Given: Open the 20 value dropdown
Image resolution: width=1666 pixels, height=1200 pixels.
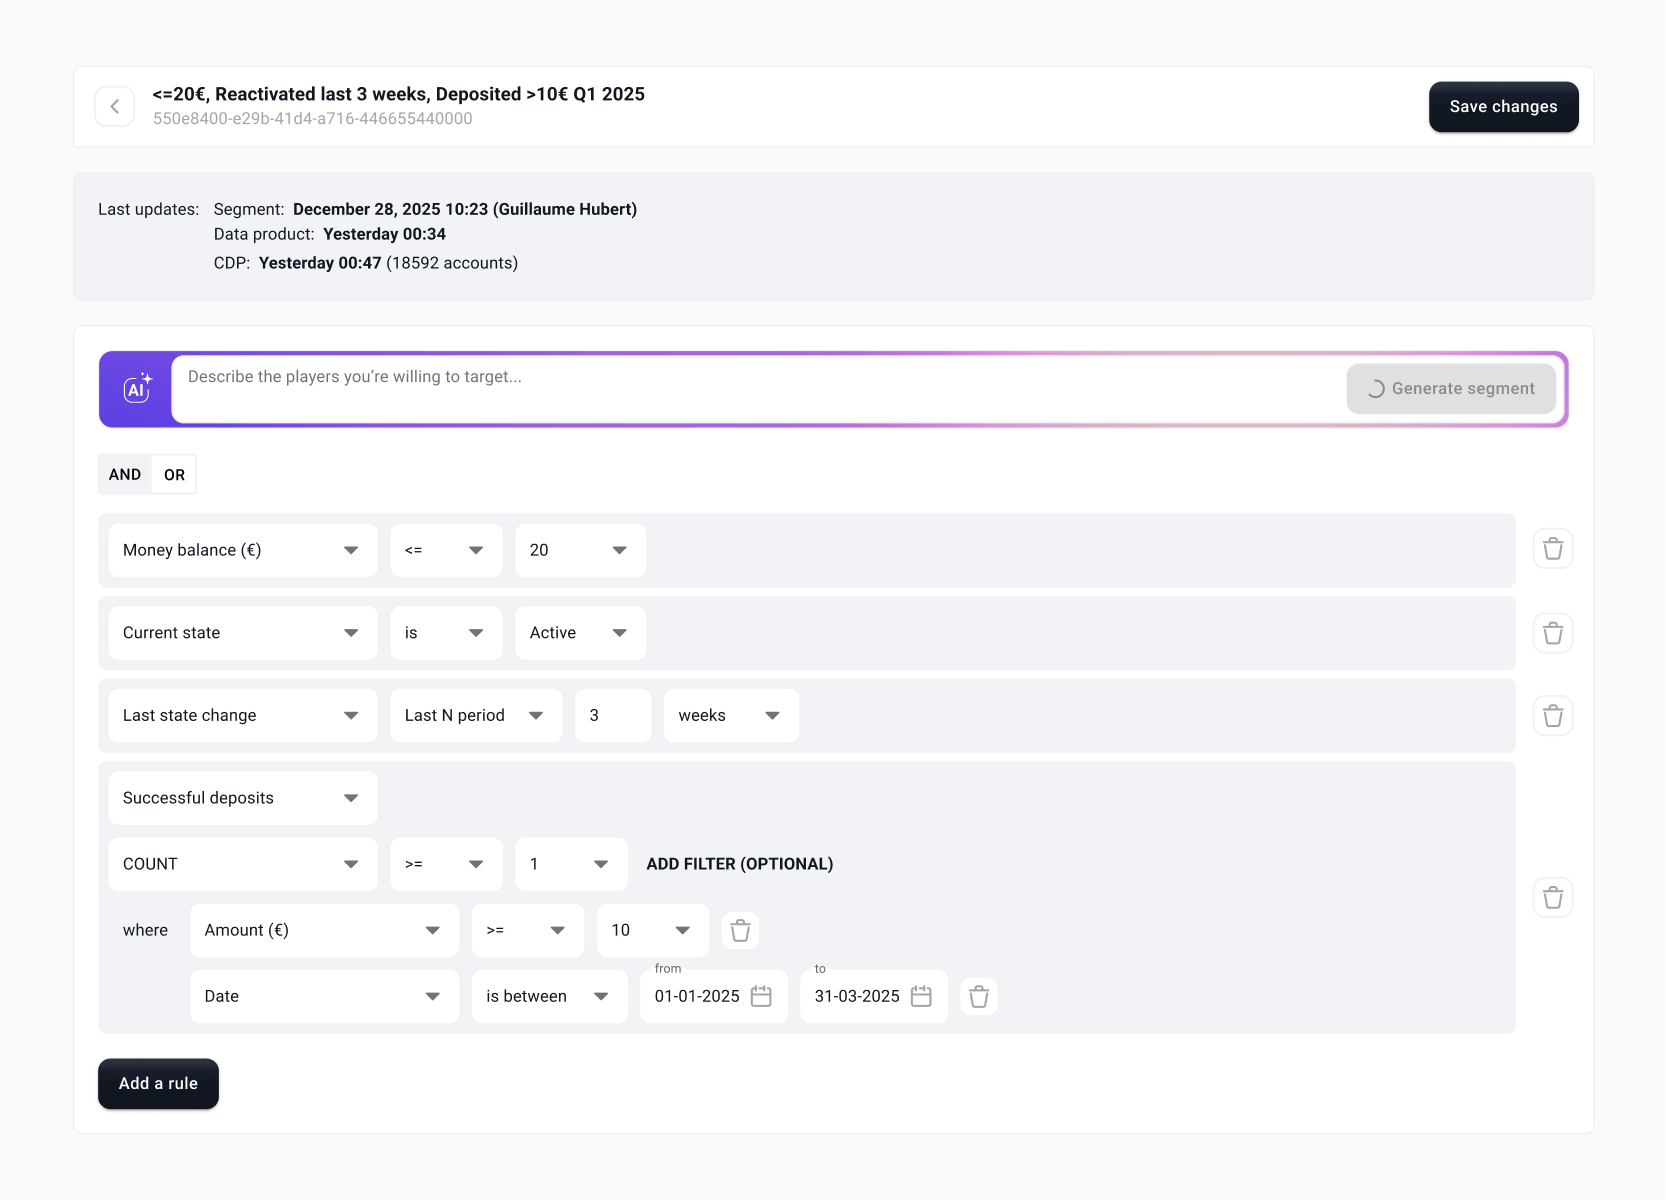Looking at the screenshot, I should coord(581,550).
